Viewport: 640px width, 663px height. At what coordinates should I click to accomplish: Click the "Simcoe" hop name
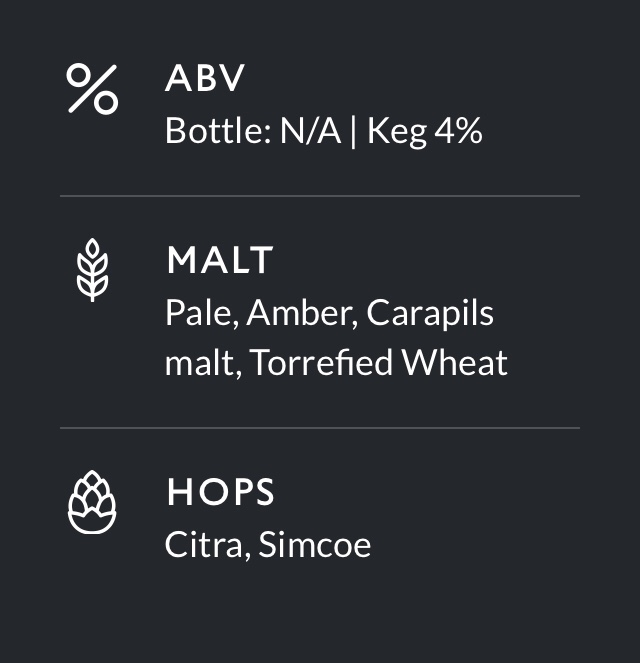click(314, 545)
